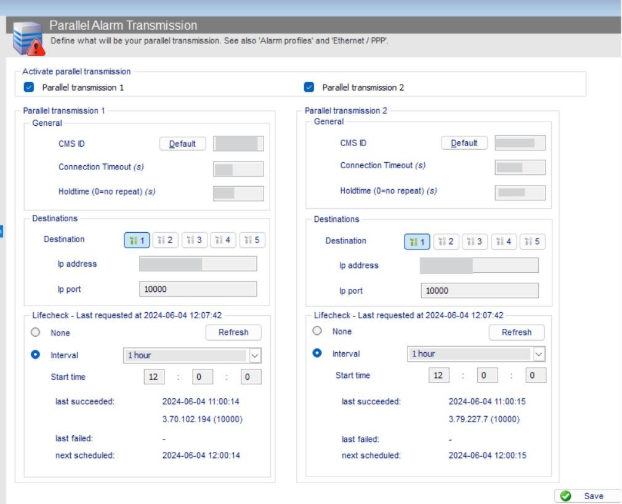The image size is (622, 504).
Task: Uncheck Parallel transmission 1 checkbox
Action: tap(29, 87)
